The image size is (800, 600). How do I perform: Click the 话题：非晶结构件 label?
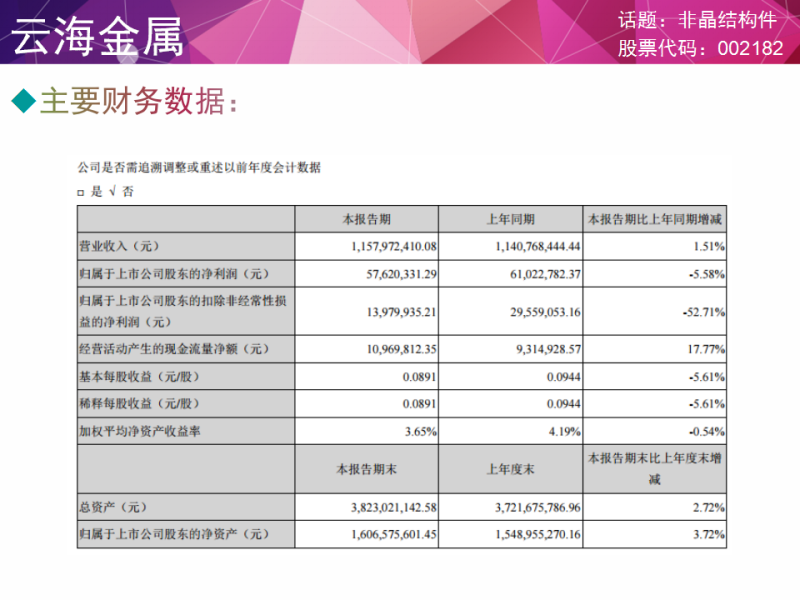point(697,20)
